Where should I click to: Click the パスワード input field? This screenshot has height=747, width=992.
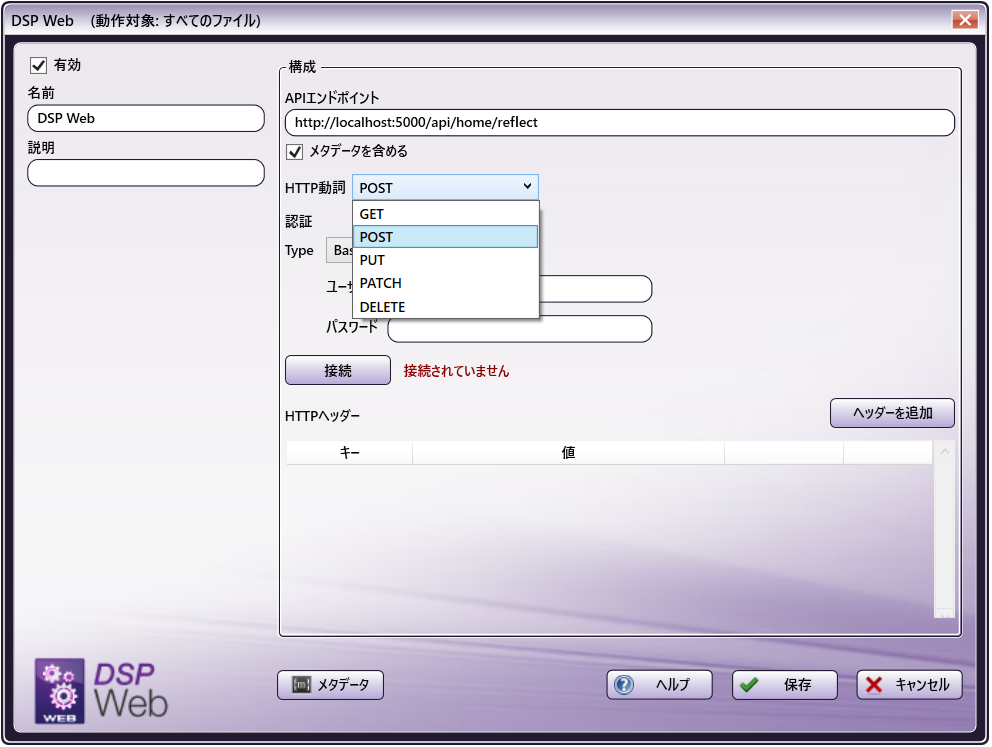520,330
